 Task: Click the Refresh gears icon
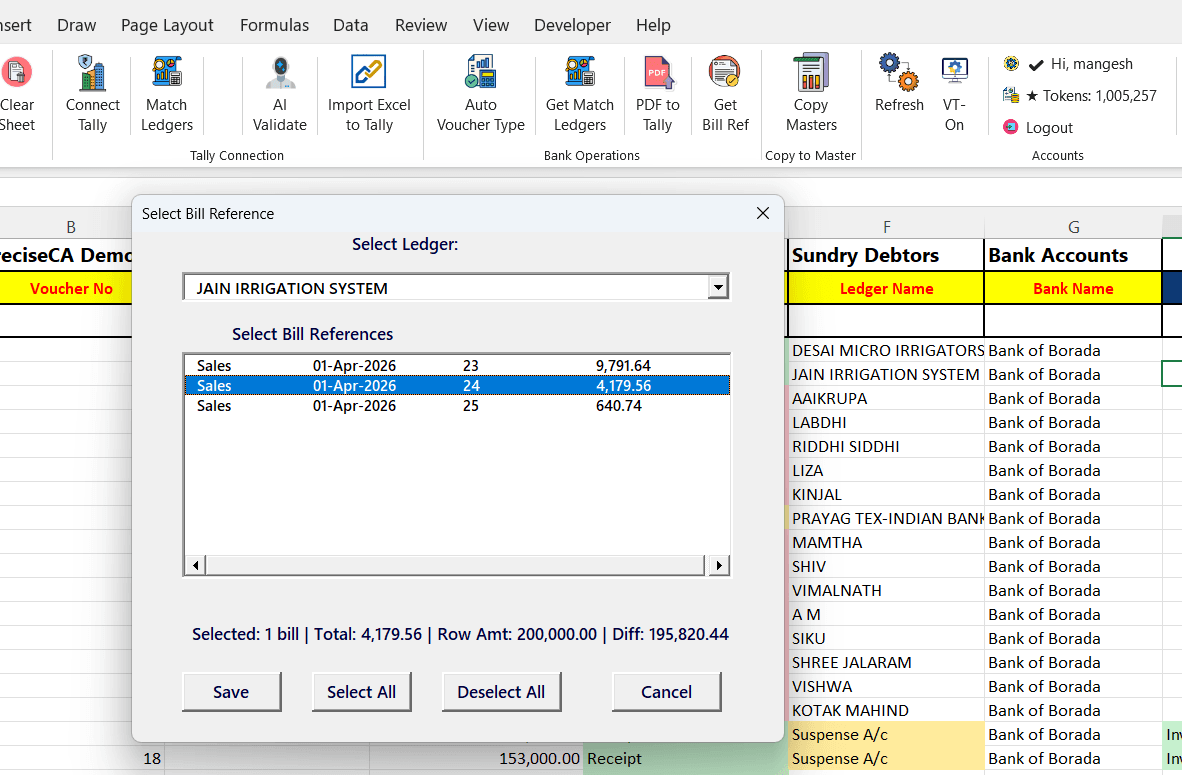pyautogui.click(x=899, y=72)
